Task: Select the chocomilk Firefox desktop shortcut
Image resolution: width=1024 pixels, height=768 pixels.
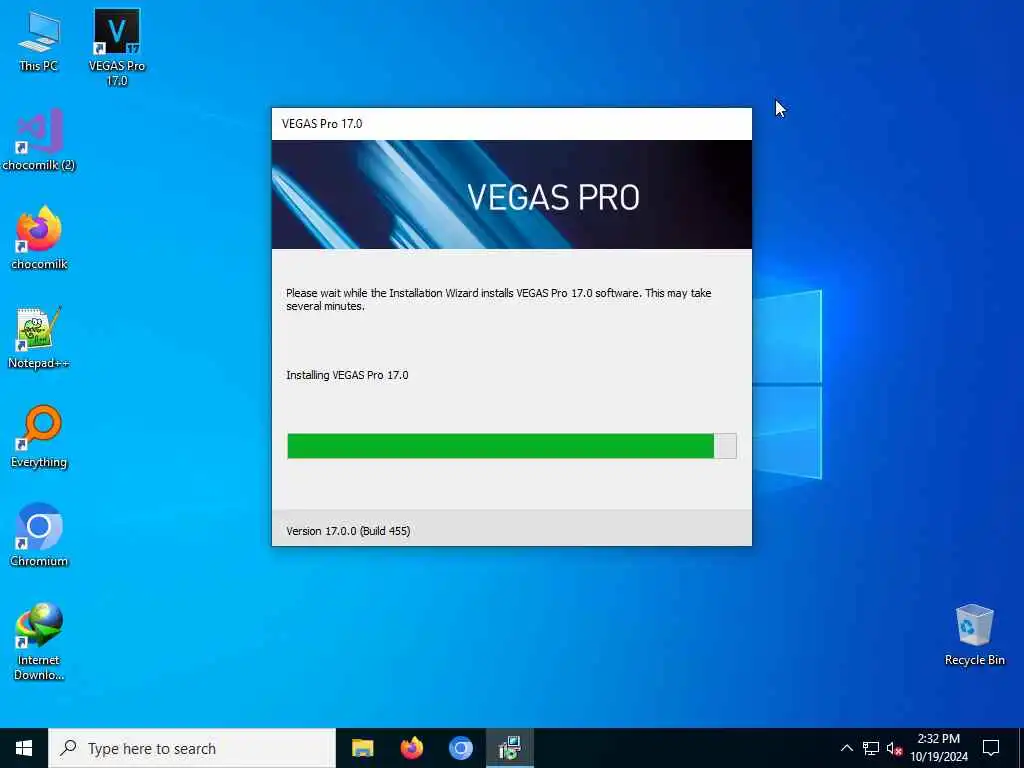Action: [39, 238]
